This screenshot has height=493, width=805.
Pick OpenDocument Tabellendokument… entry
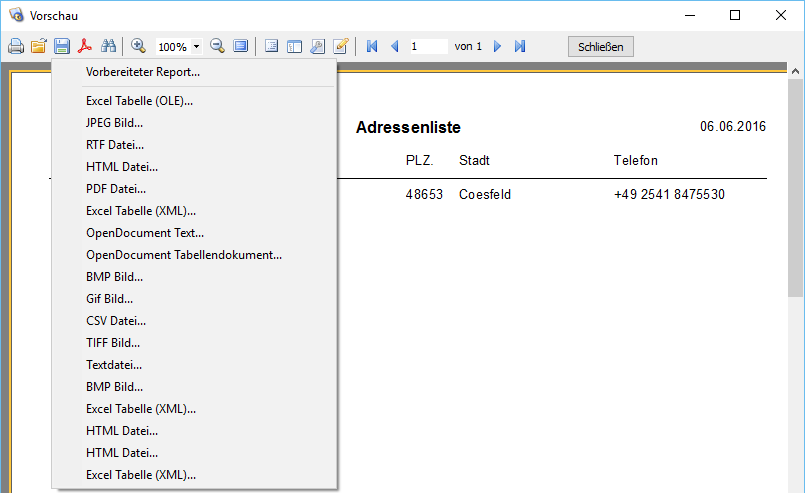[184, 255]
